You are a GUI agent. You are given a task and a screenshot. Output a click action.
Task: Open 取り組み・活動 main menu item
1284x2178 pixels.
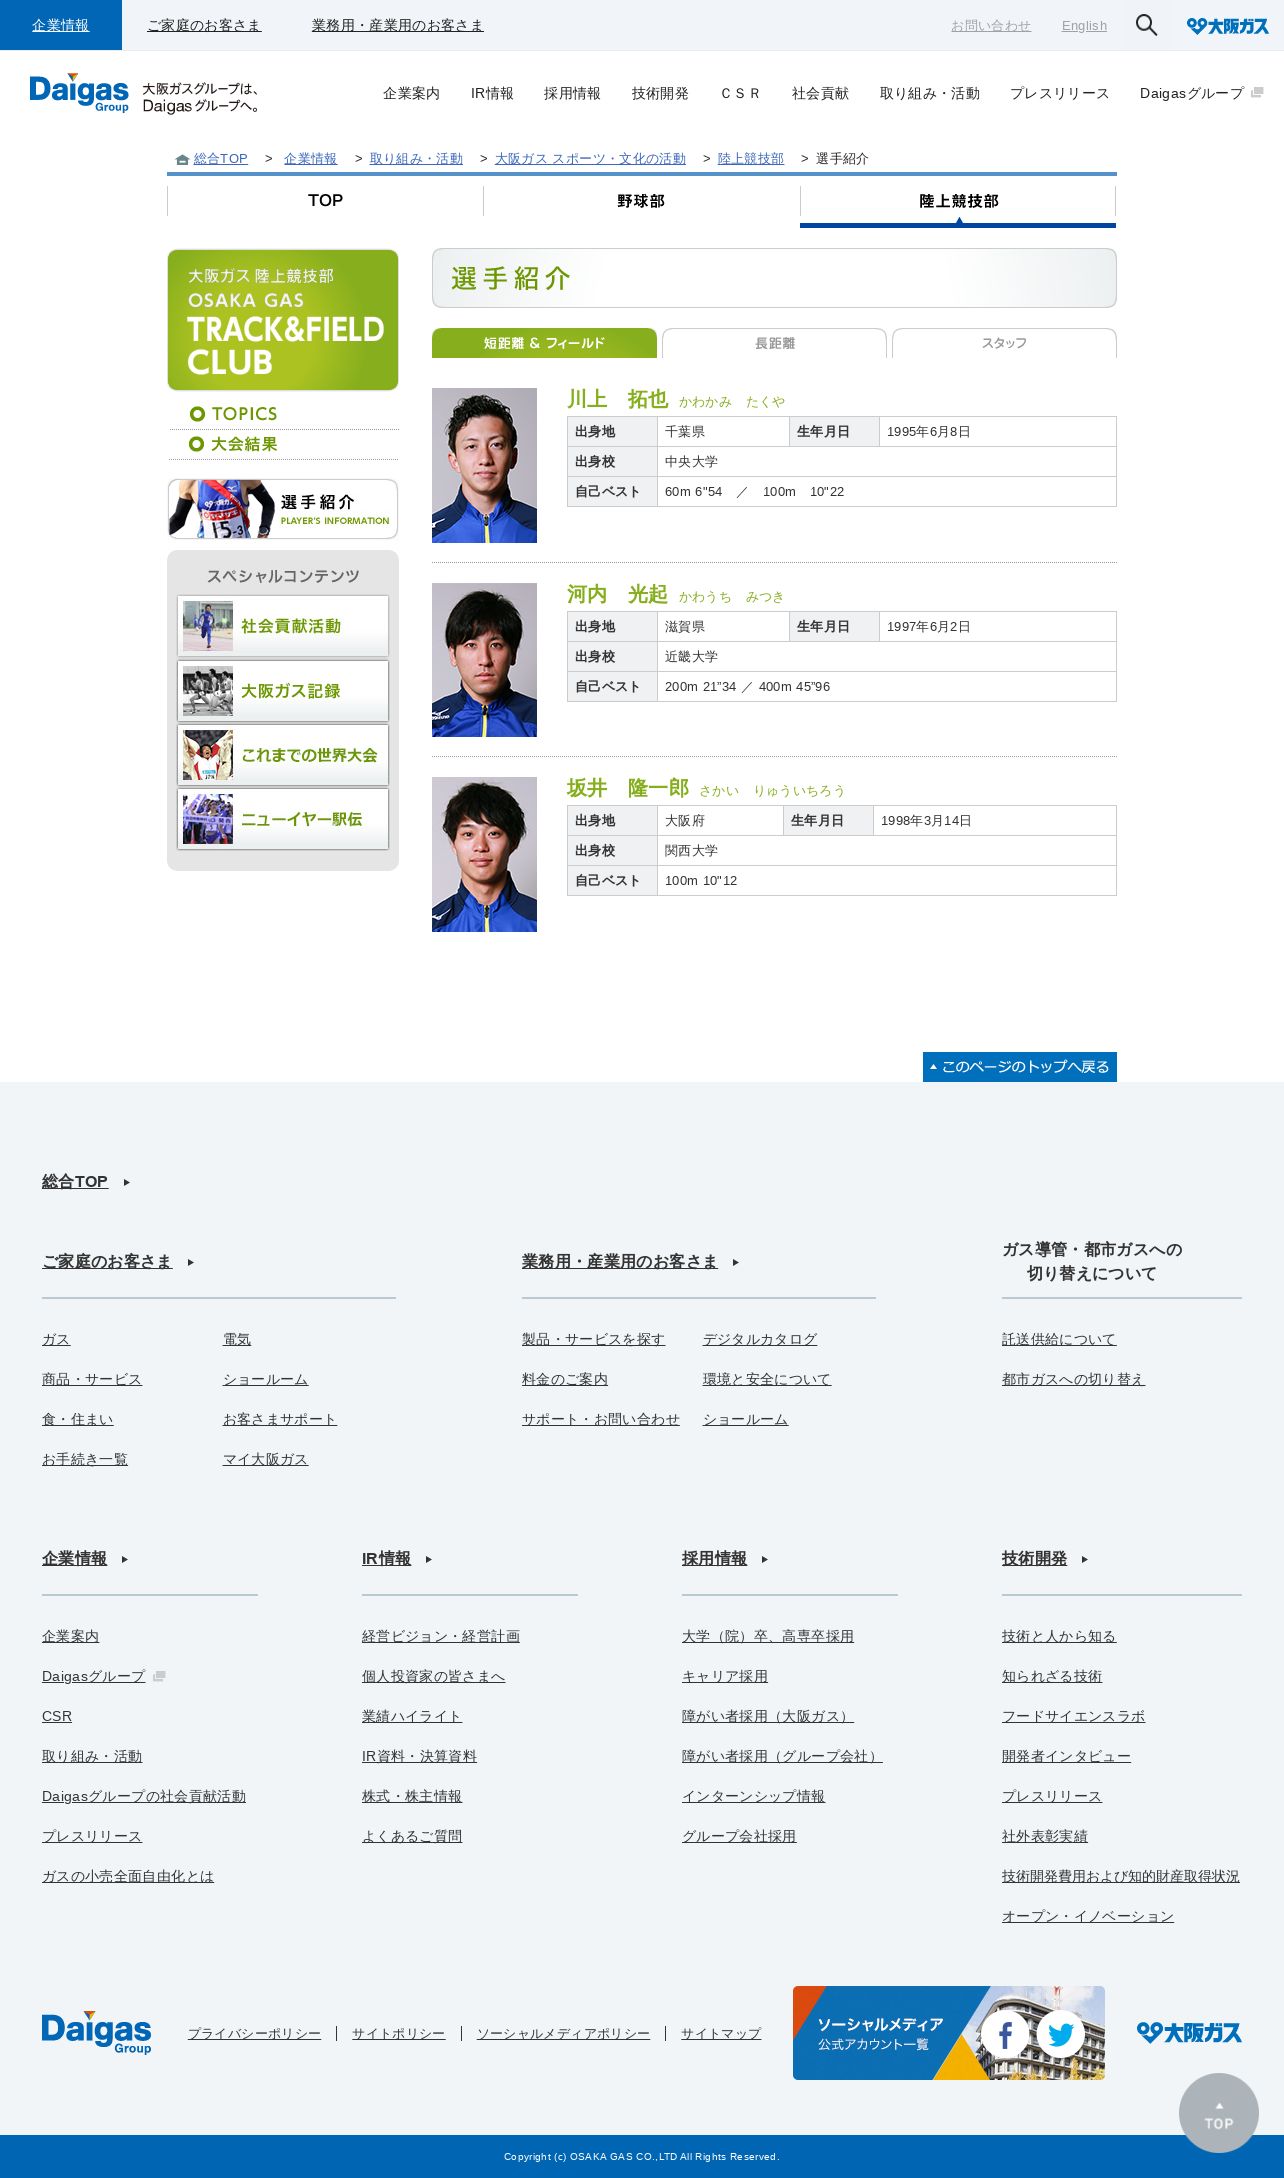tap(930, 93)
